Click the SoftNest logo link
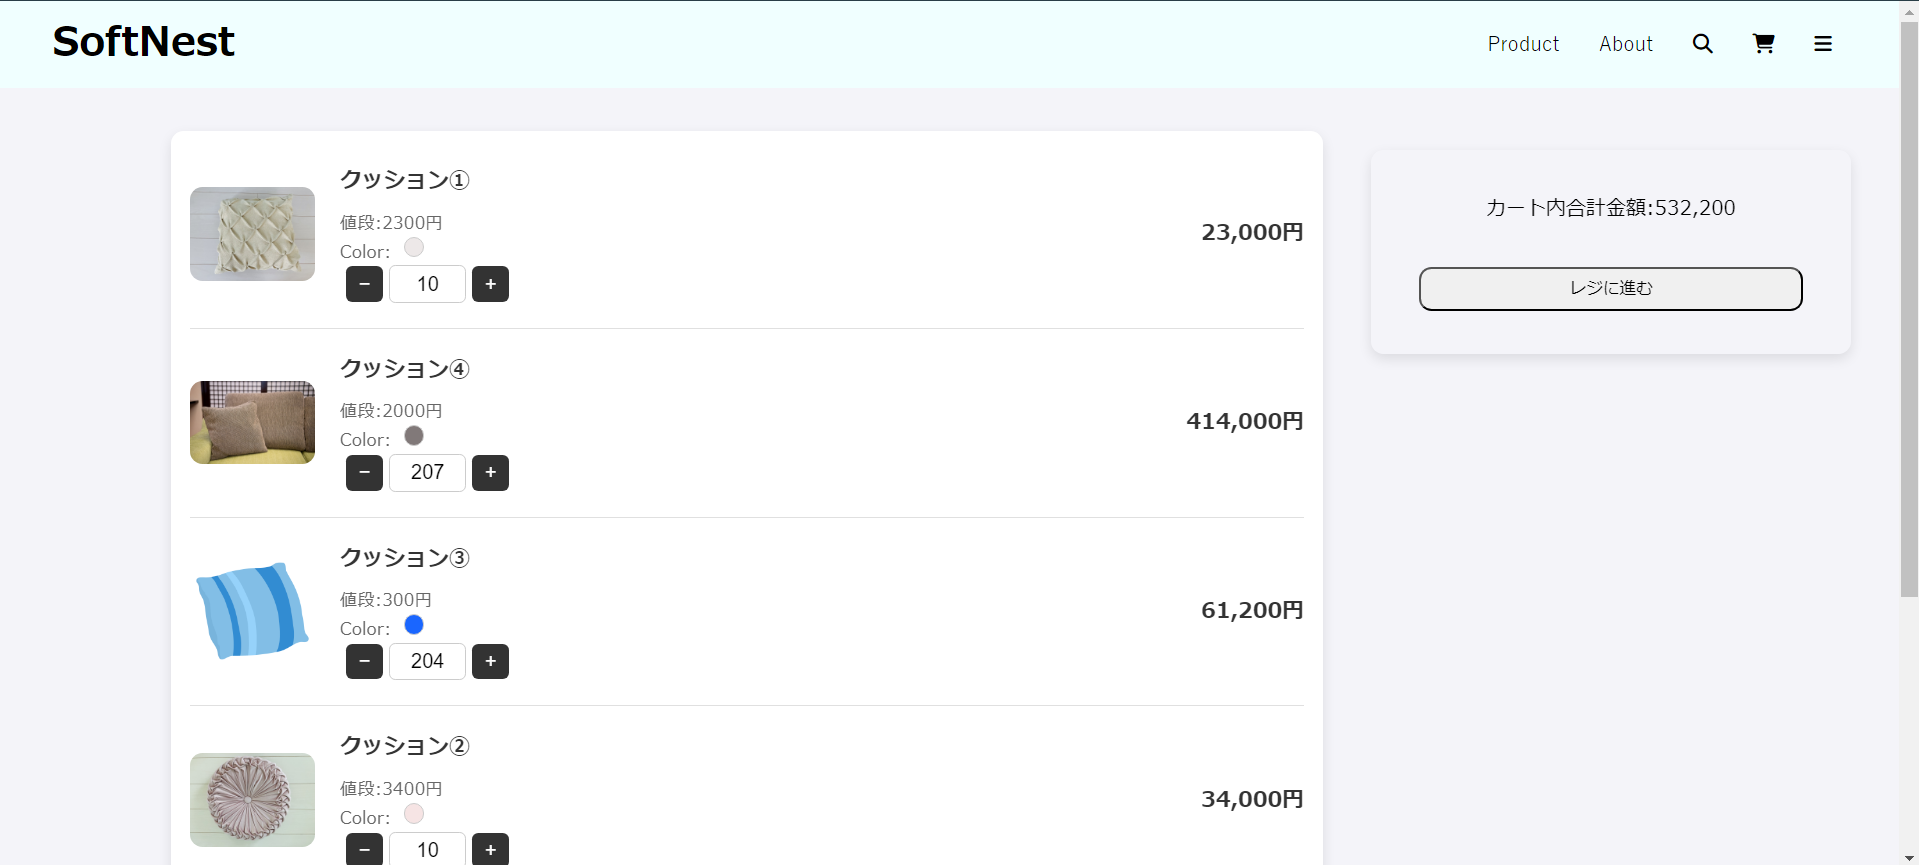The image size is (1919, 865). 143,42
